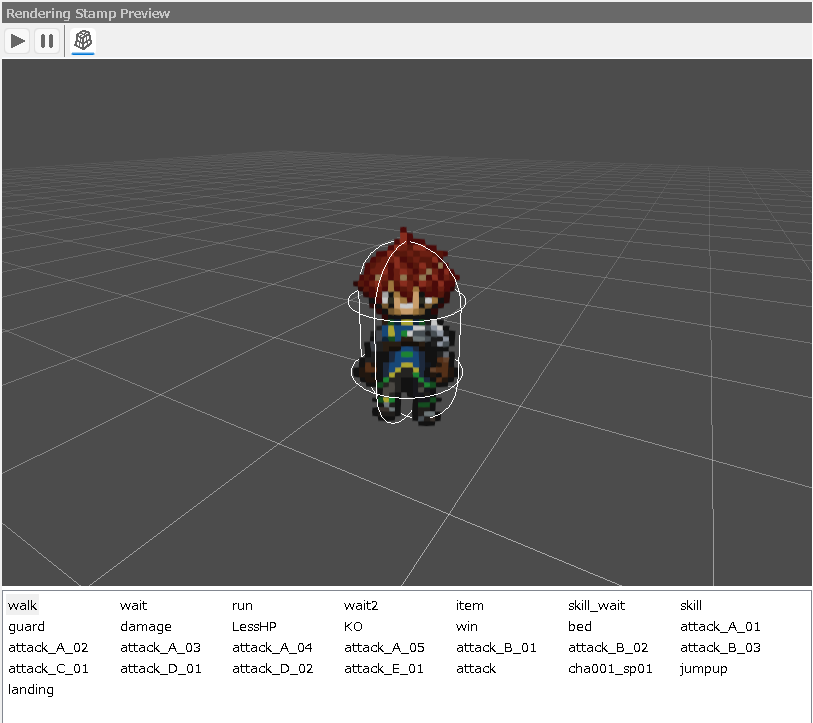This screenshot has height=723, width=813.
Task: Select the damage animation
Action: pyautogui.click(x=146, y=626)
